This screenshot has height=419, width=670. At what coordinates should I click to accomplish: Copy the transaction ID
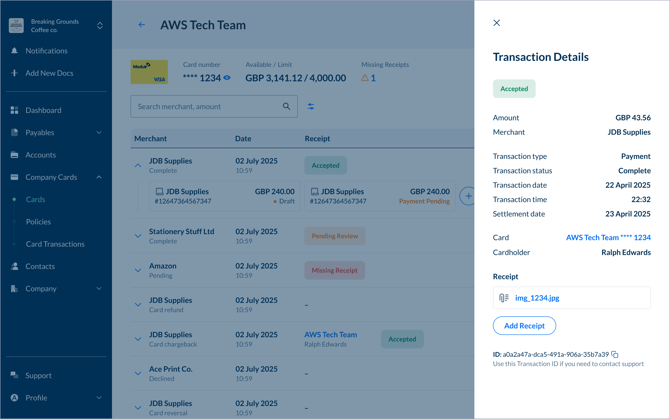pyautogui.click(x=615, y=354)
